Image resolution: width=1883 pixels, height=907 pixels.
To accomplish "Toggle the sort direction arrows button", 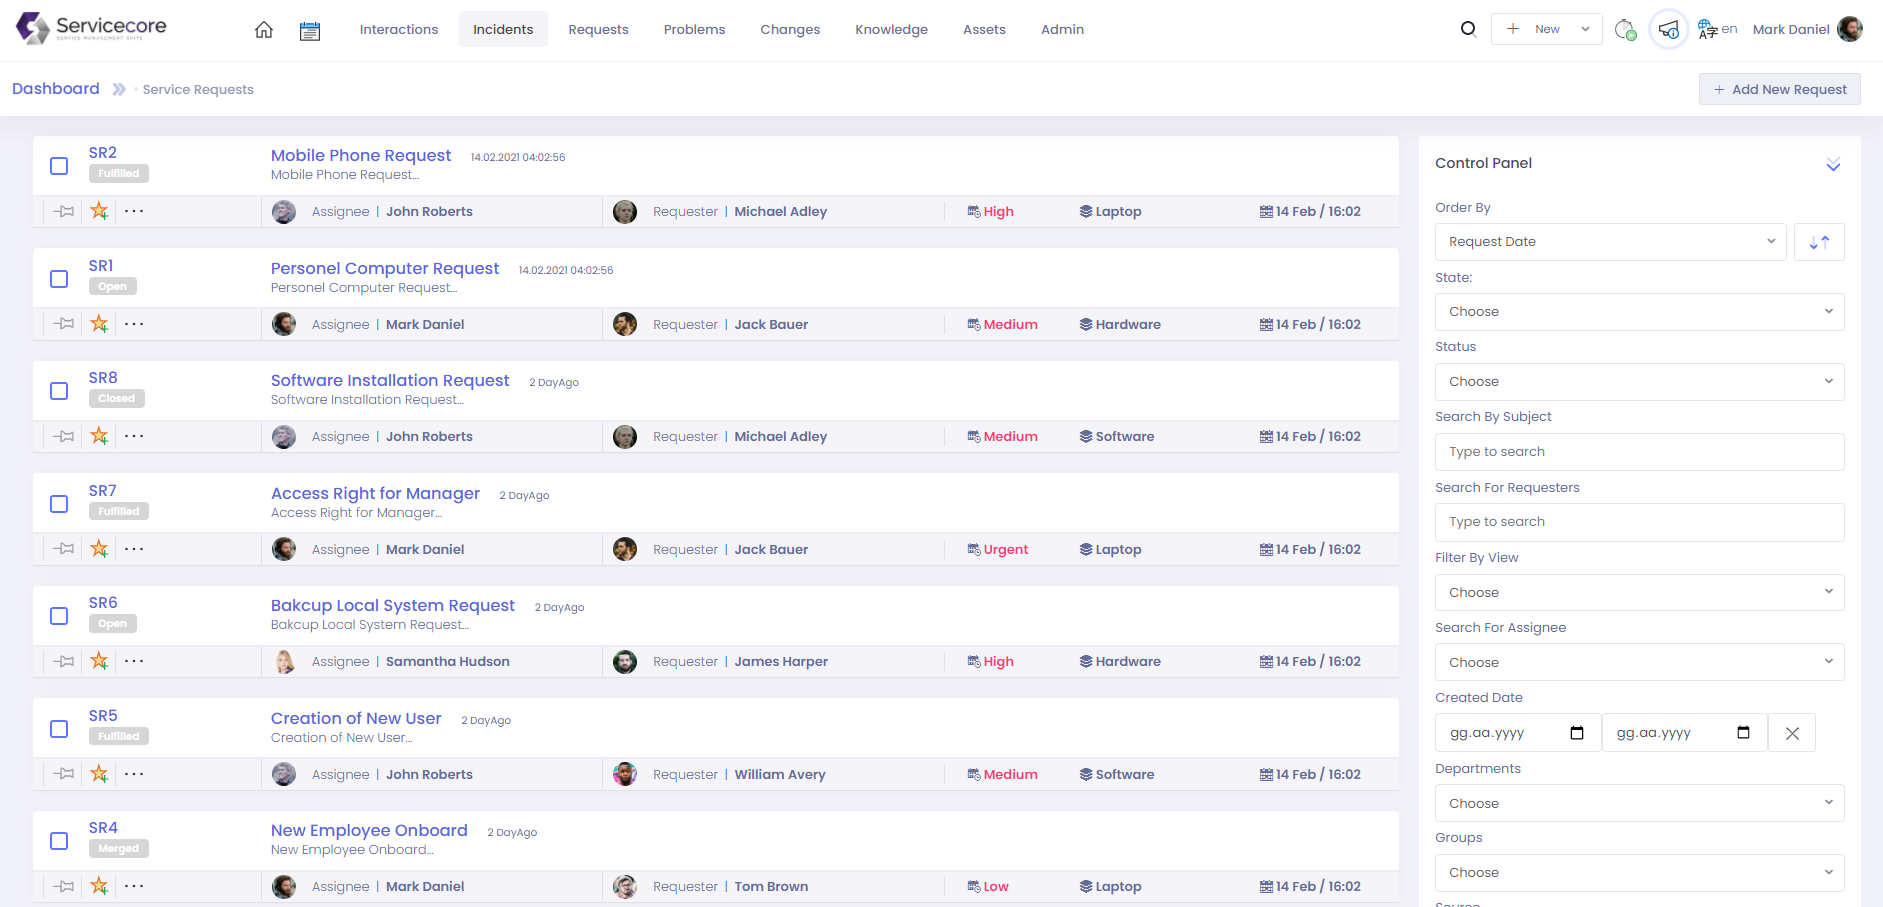I will [1819, 242].
